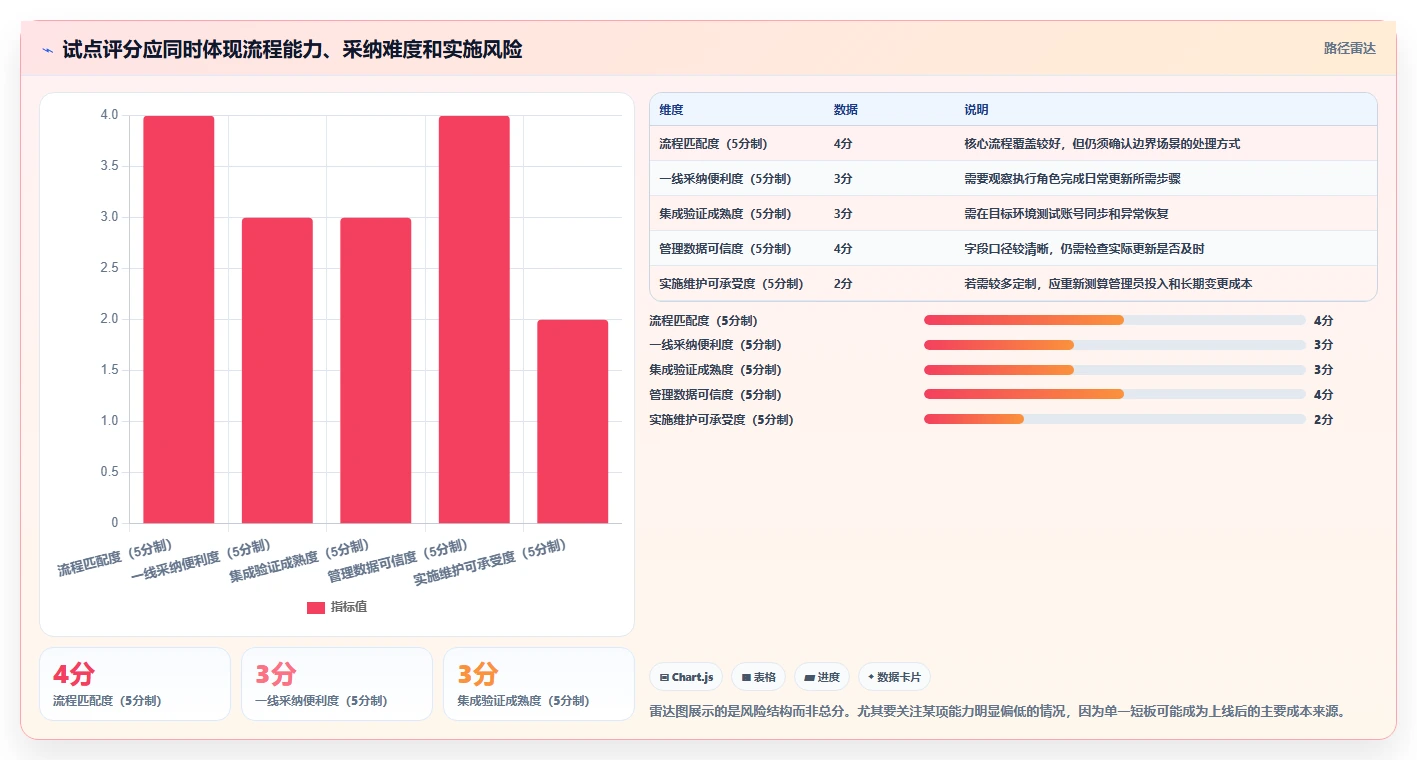The image size is (1417, 760).
Task: Click the 流程匹配度 label in progress list
Action: click(703, 320)
